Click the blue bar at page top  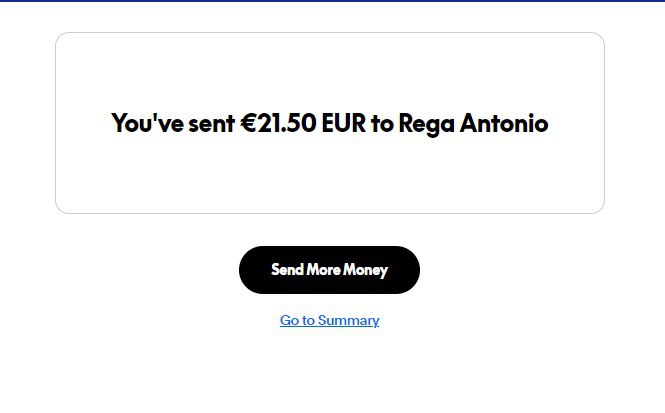coord(332,1)
